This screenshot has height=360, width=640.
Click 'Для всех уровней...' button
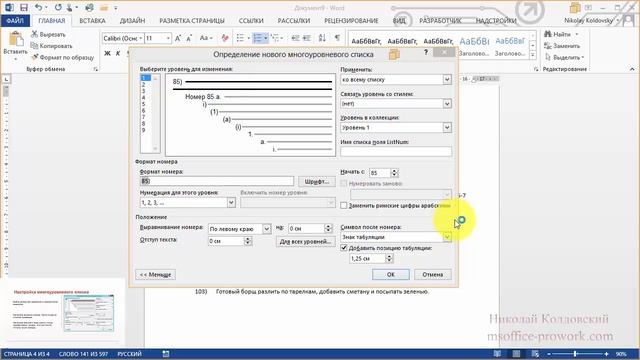[305, 242]
